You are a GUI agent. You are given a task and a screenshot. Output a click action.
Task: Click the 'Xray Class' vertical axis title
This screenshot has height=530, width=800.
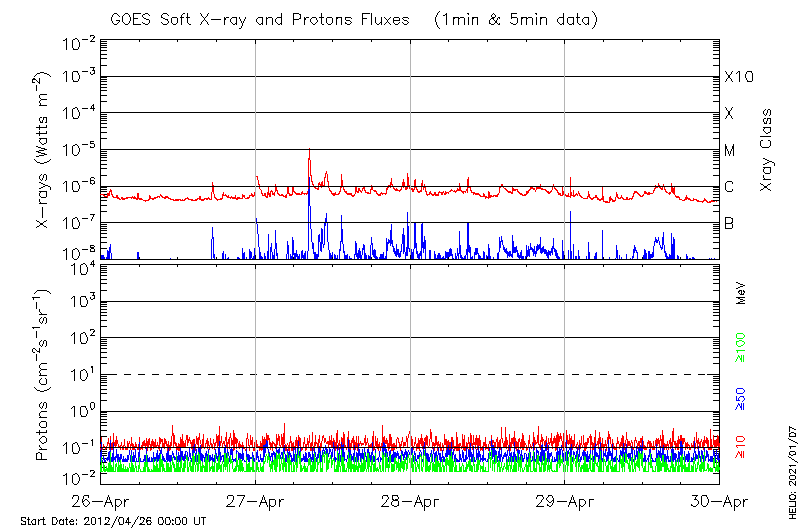point(767,150)
